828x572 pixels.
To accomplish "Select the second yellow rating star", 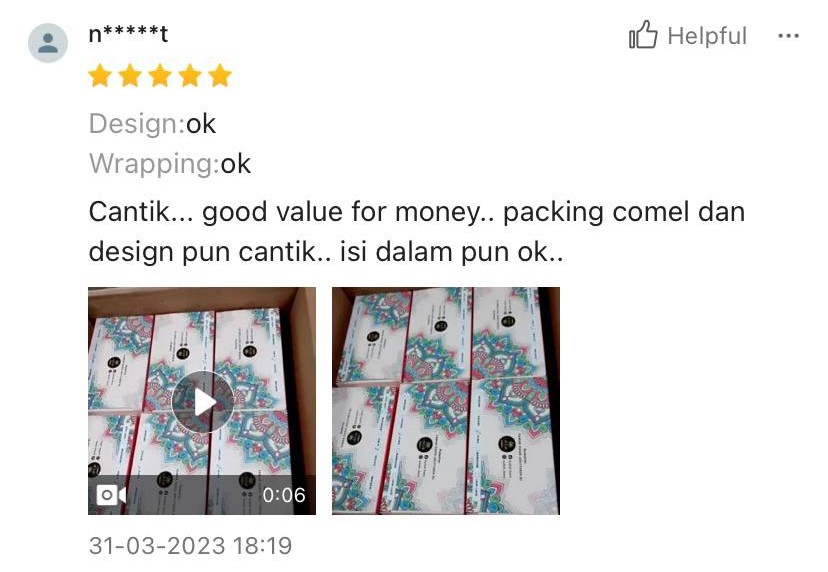I will click(130, 76).
